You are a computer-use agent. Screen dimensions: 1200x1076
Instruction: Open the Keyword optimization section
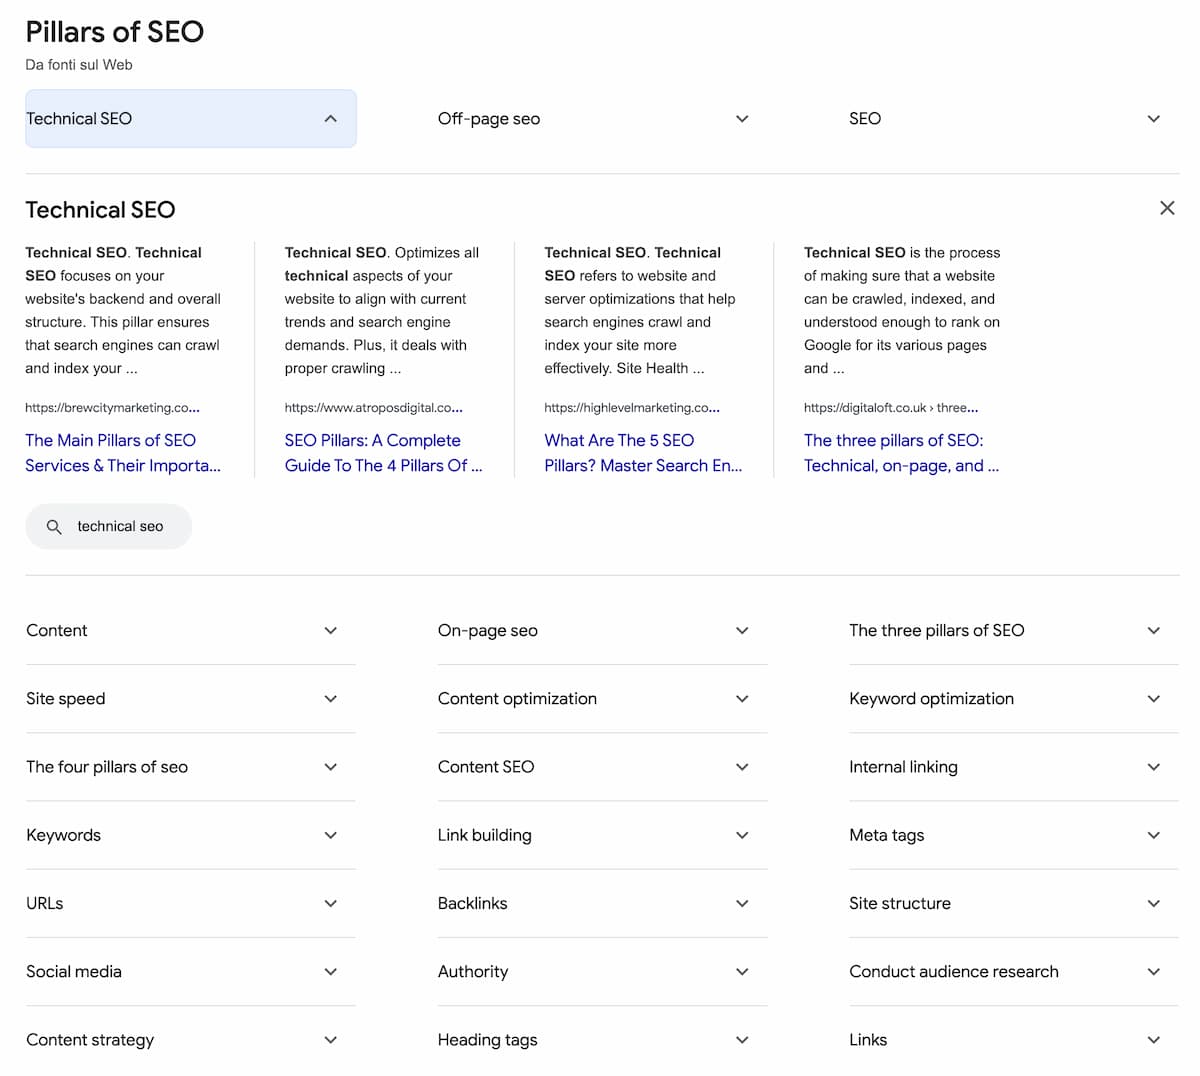pos(931,699)
